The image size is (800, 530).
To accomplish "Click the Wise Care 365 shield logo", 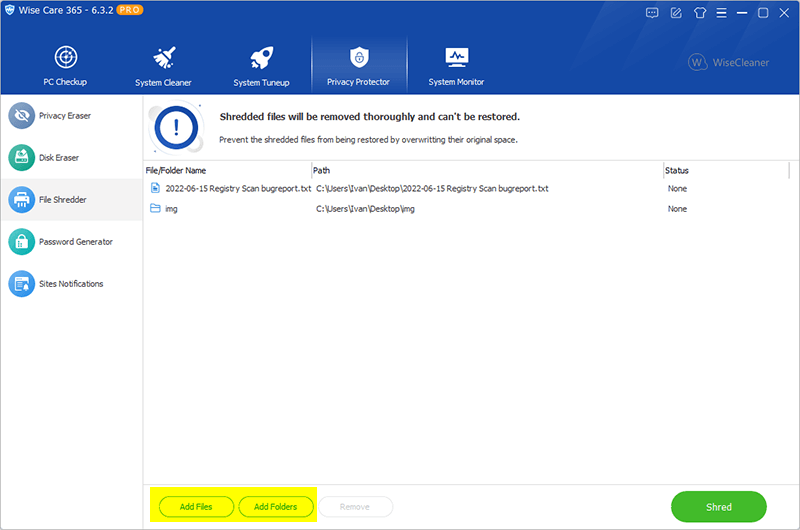I will coord(10,10).
